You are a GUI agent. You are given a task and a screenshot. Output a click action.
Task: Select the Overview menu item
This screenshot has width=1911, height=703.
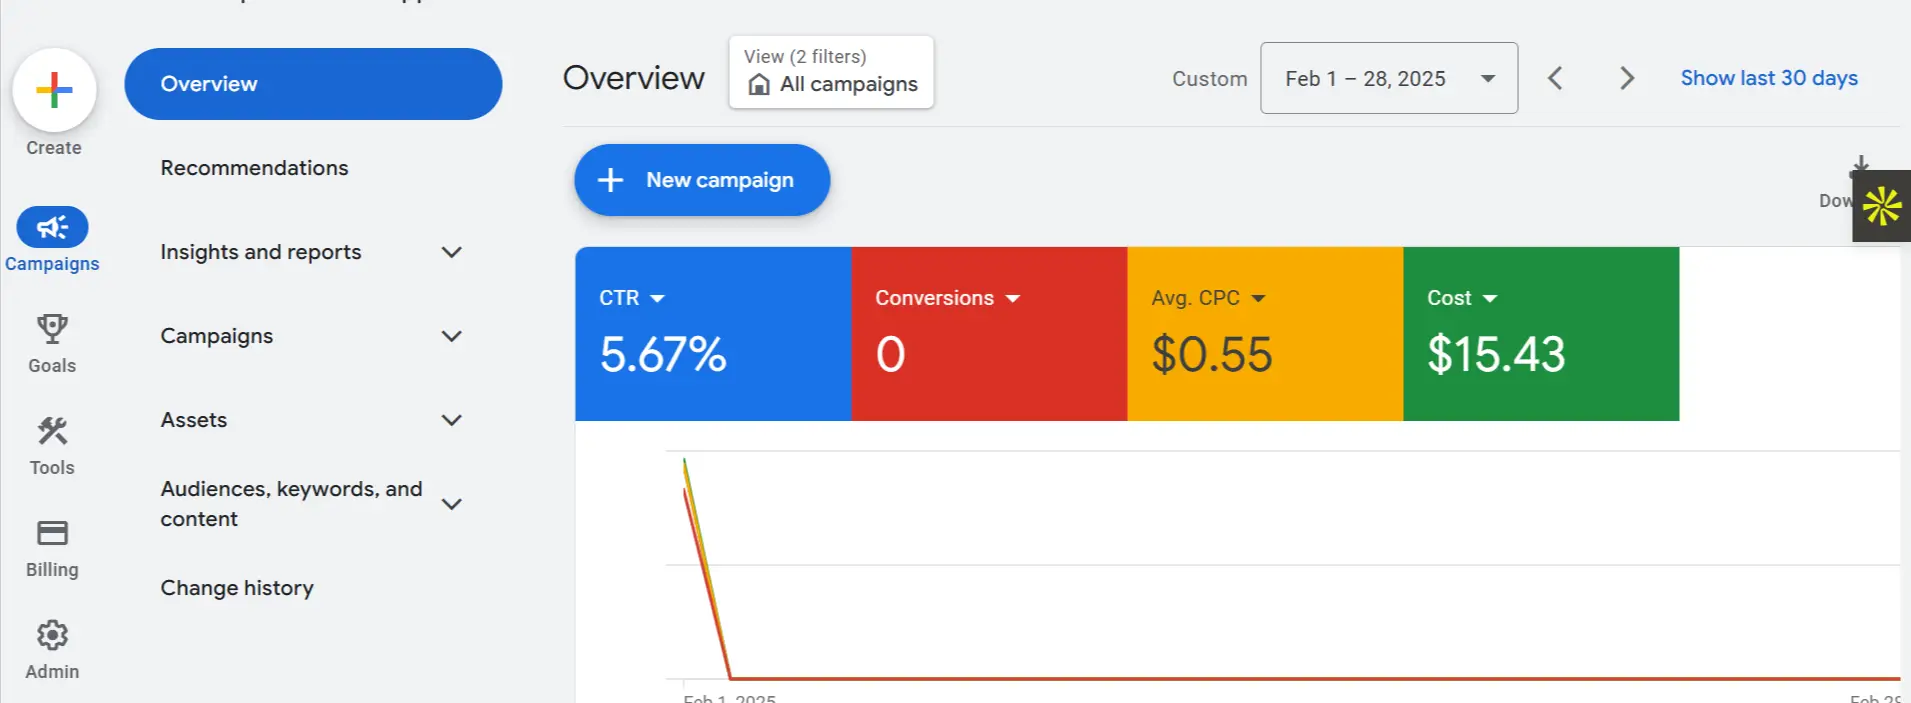coord(313,84)
